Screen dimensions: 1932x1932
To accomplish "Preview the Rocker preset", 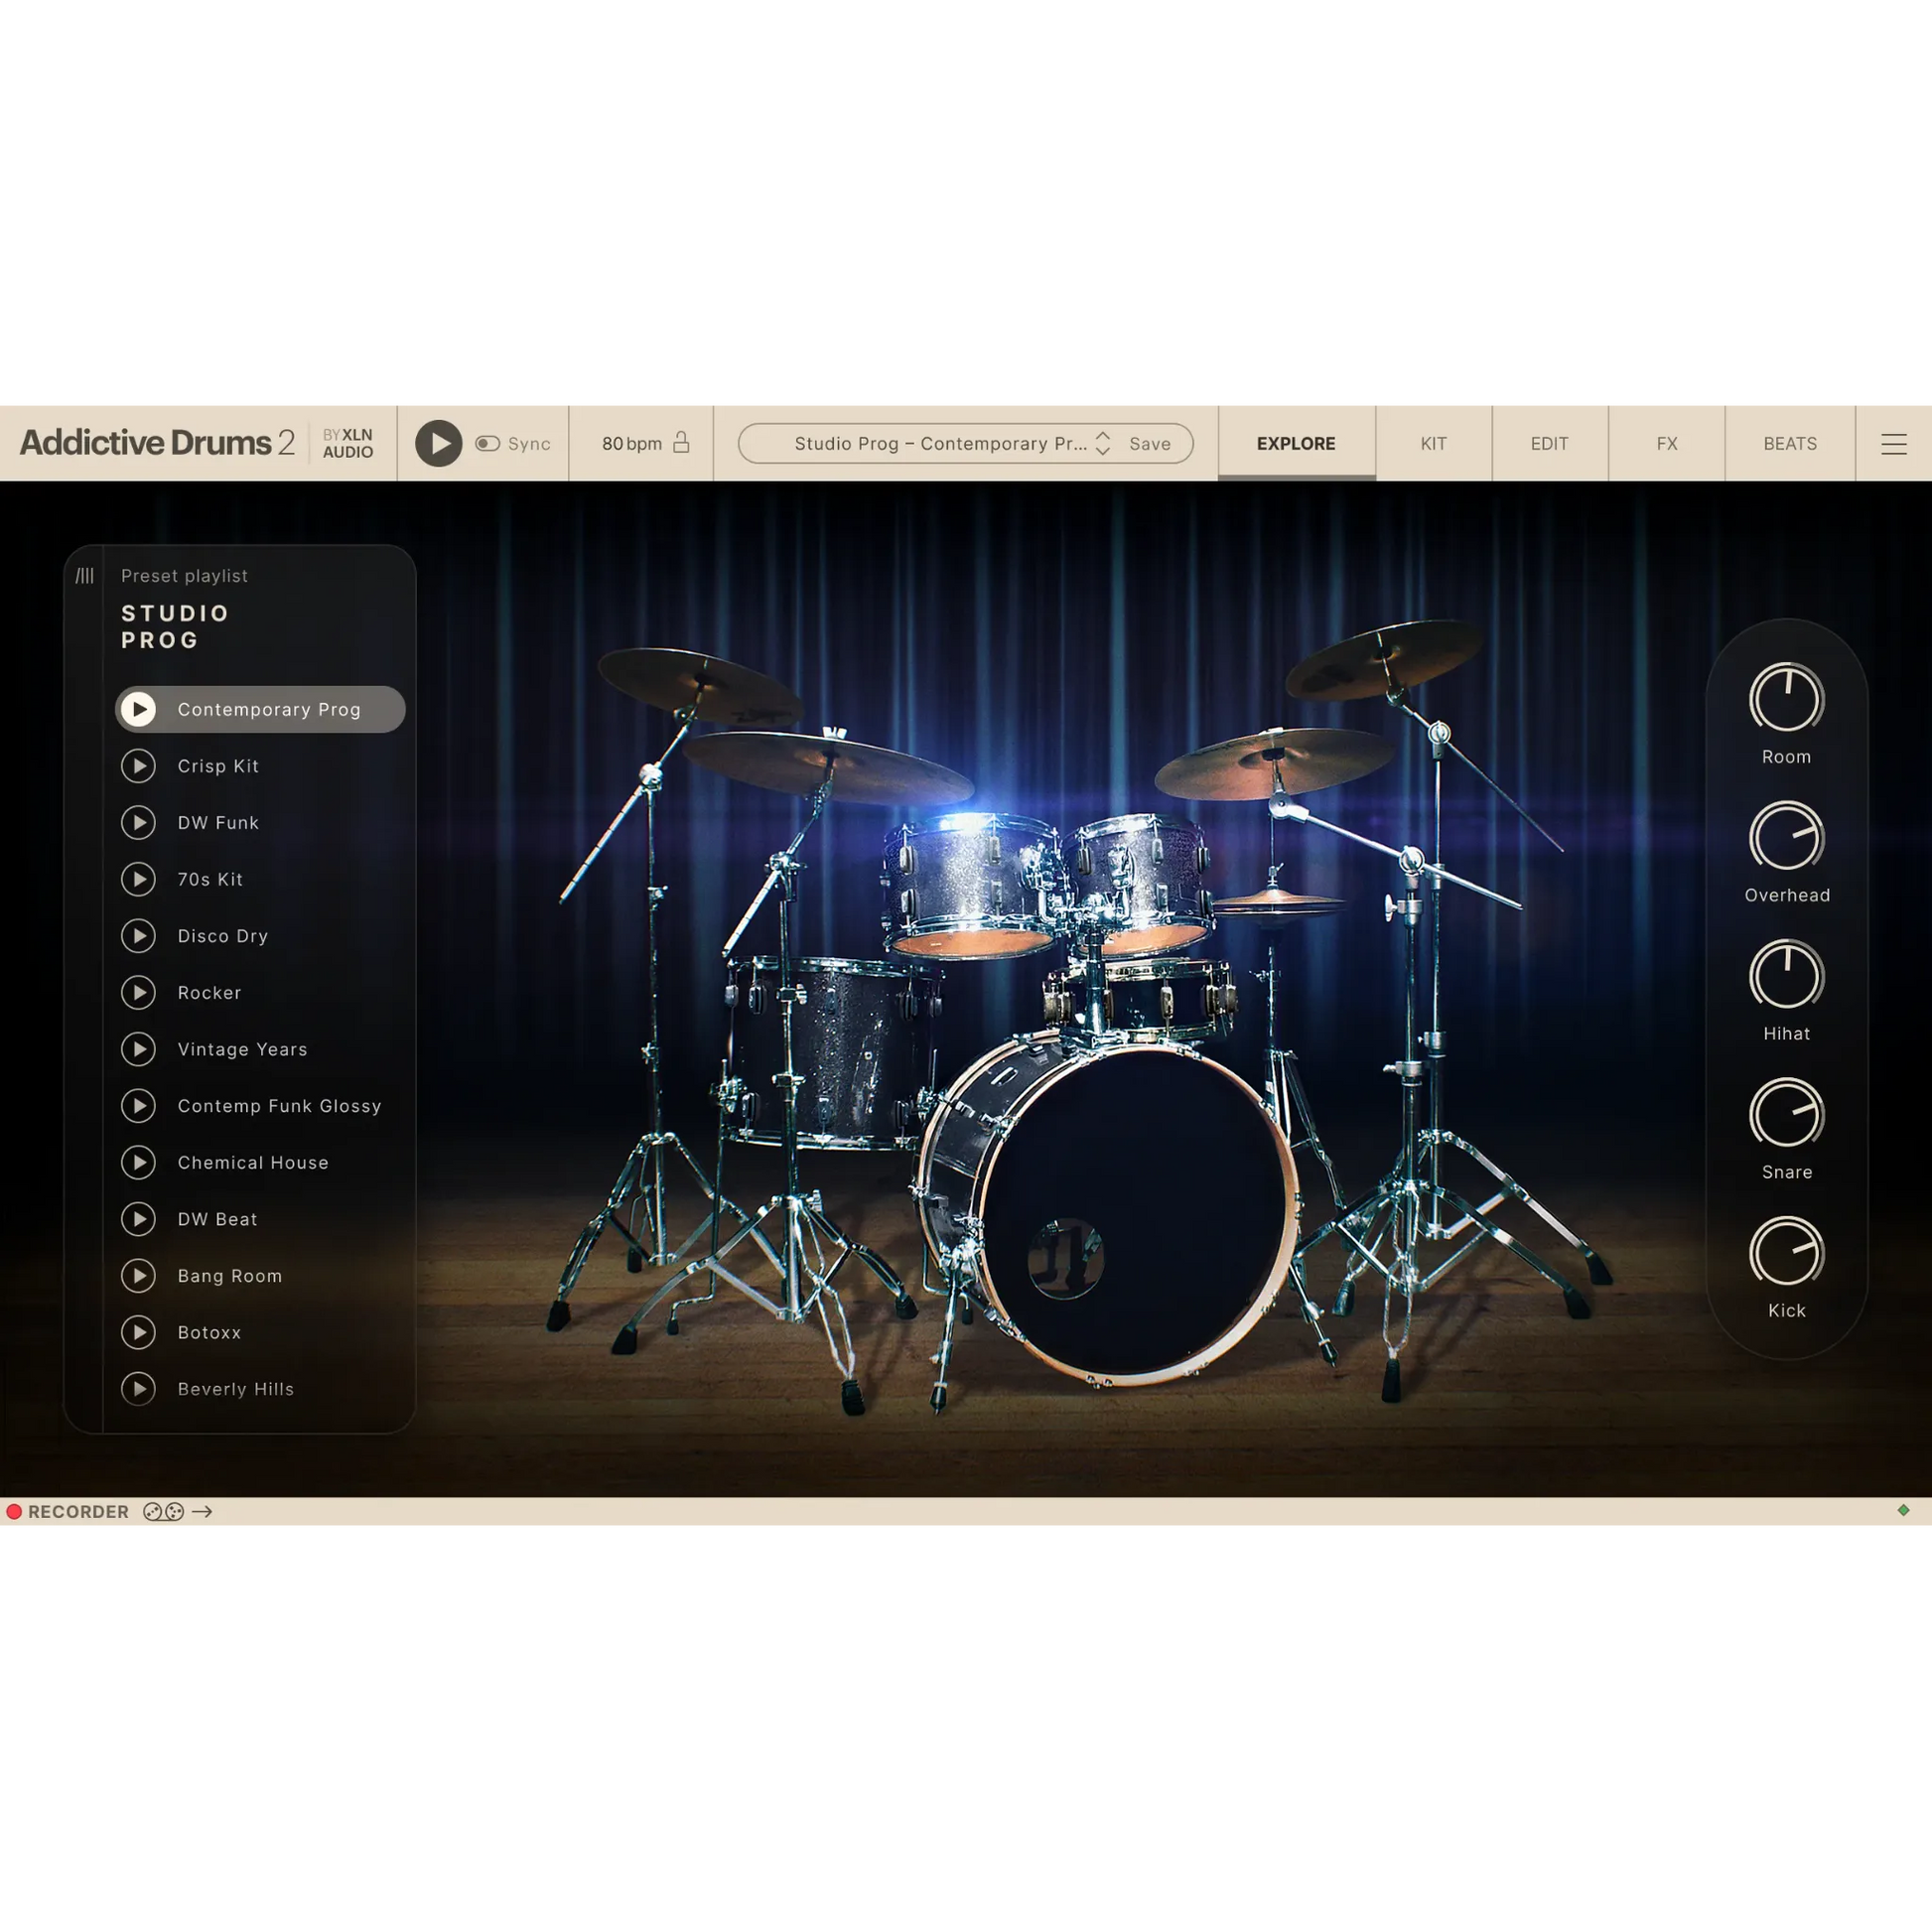I will click(x=139, y=993).
